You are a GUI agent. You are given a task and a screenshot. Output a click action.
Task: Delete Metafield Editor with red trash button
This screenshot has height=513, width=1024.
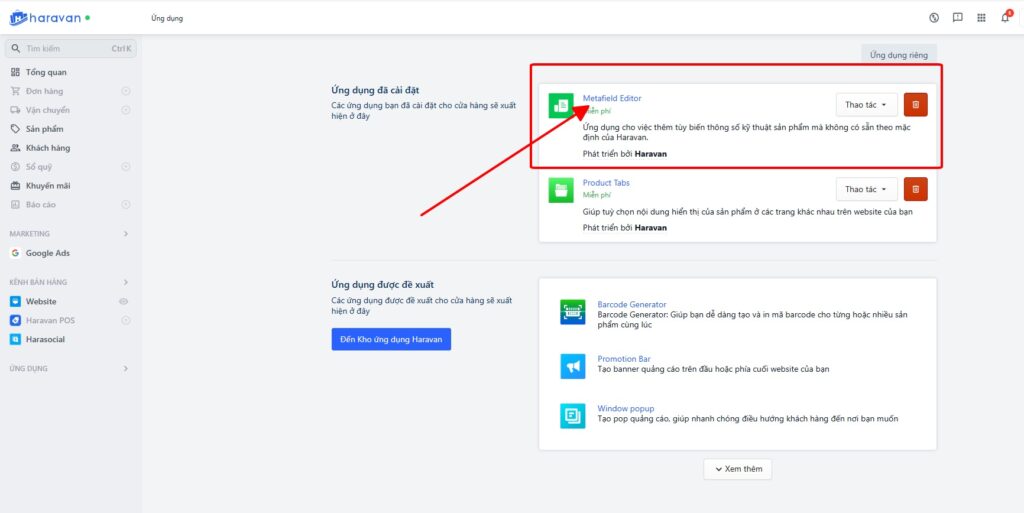(915, 105)
